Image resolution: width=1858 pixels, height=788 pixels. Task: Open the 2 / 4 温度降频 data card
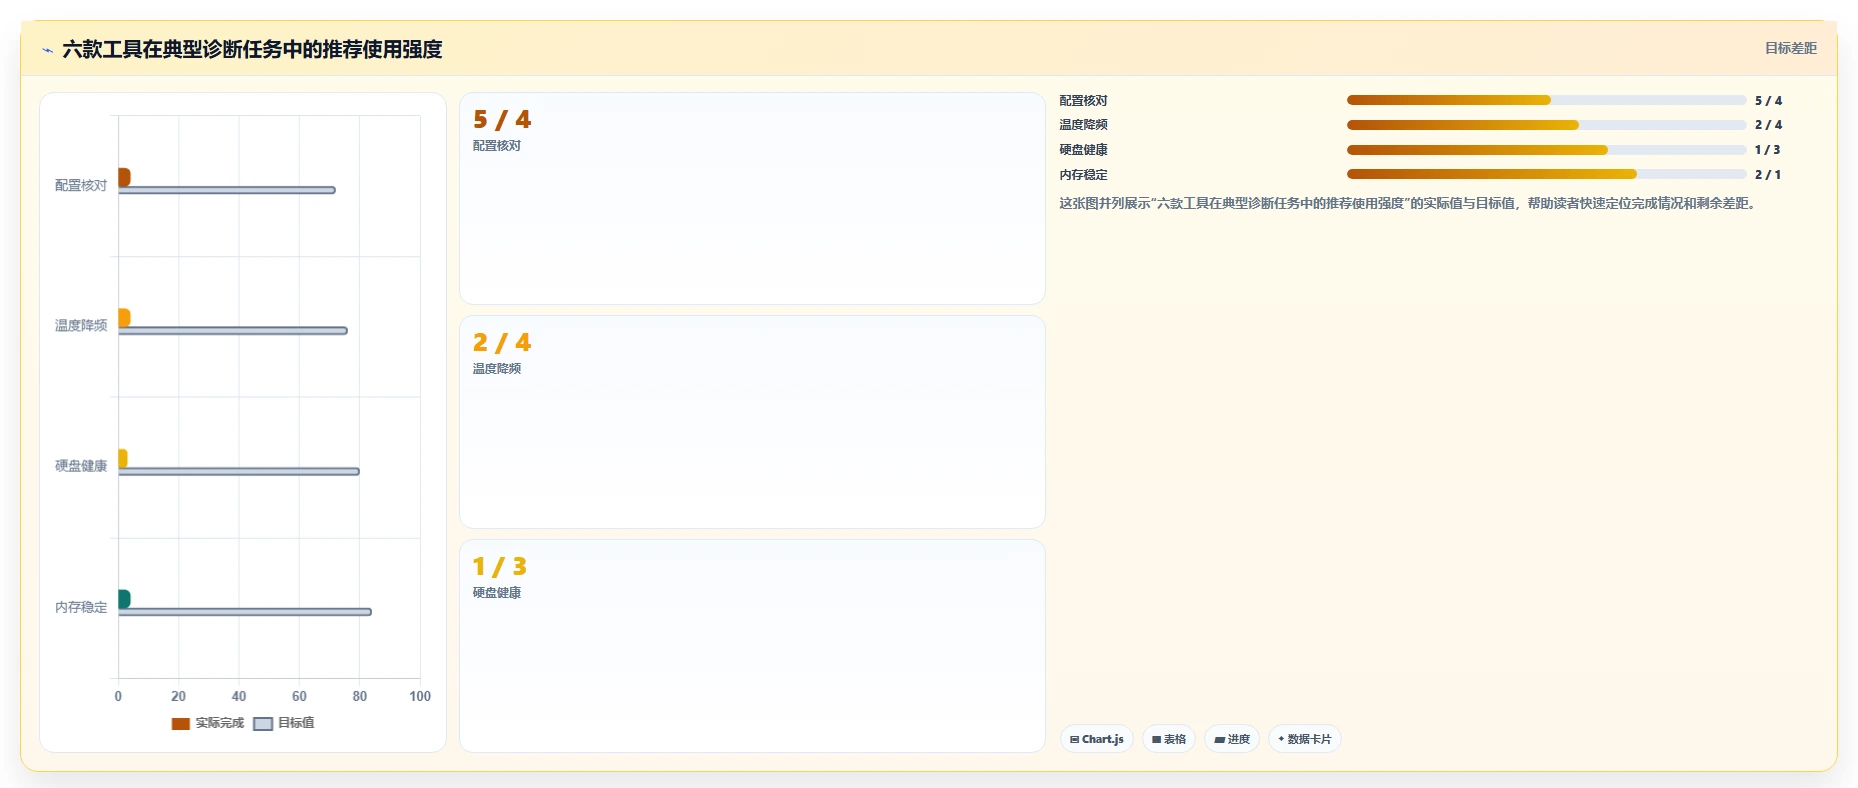pyautogui.click(x=752, y=422)
